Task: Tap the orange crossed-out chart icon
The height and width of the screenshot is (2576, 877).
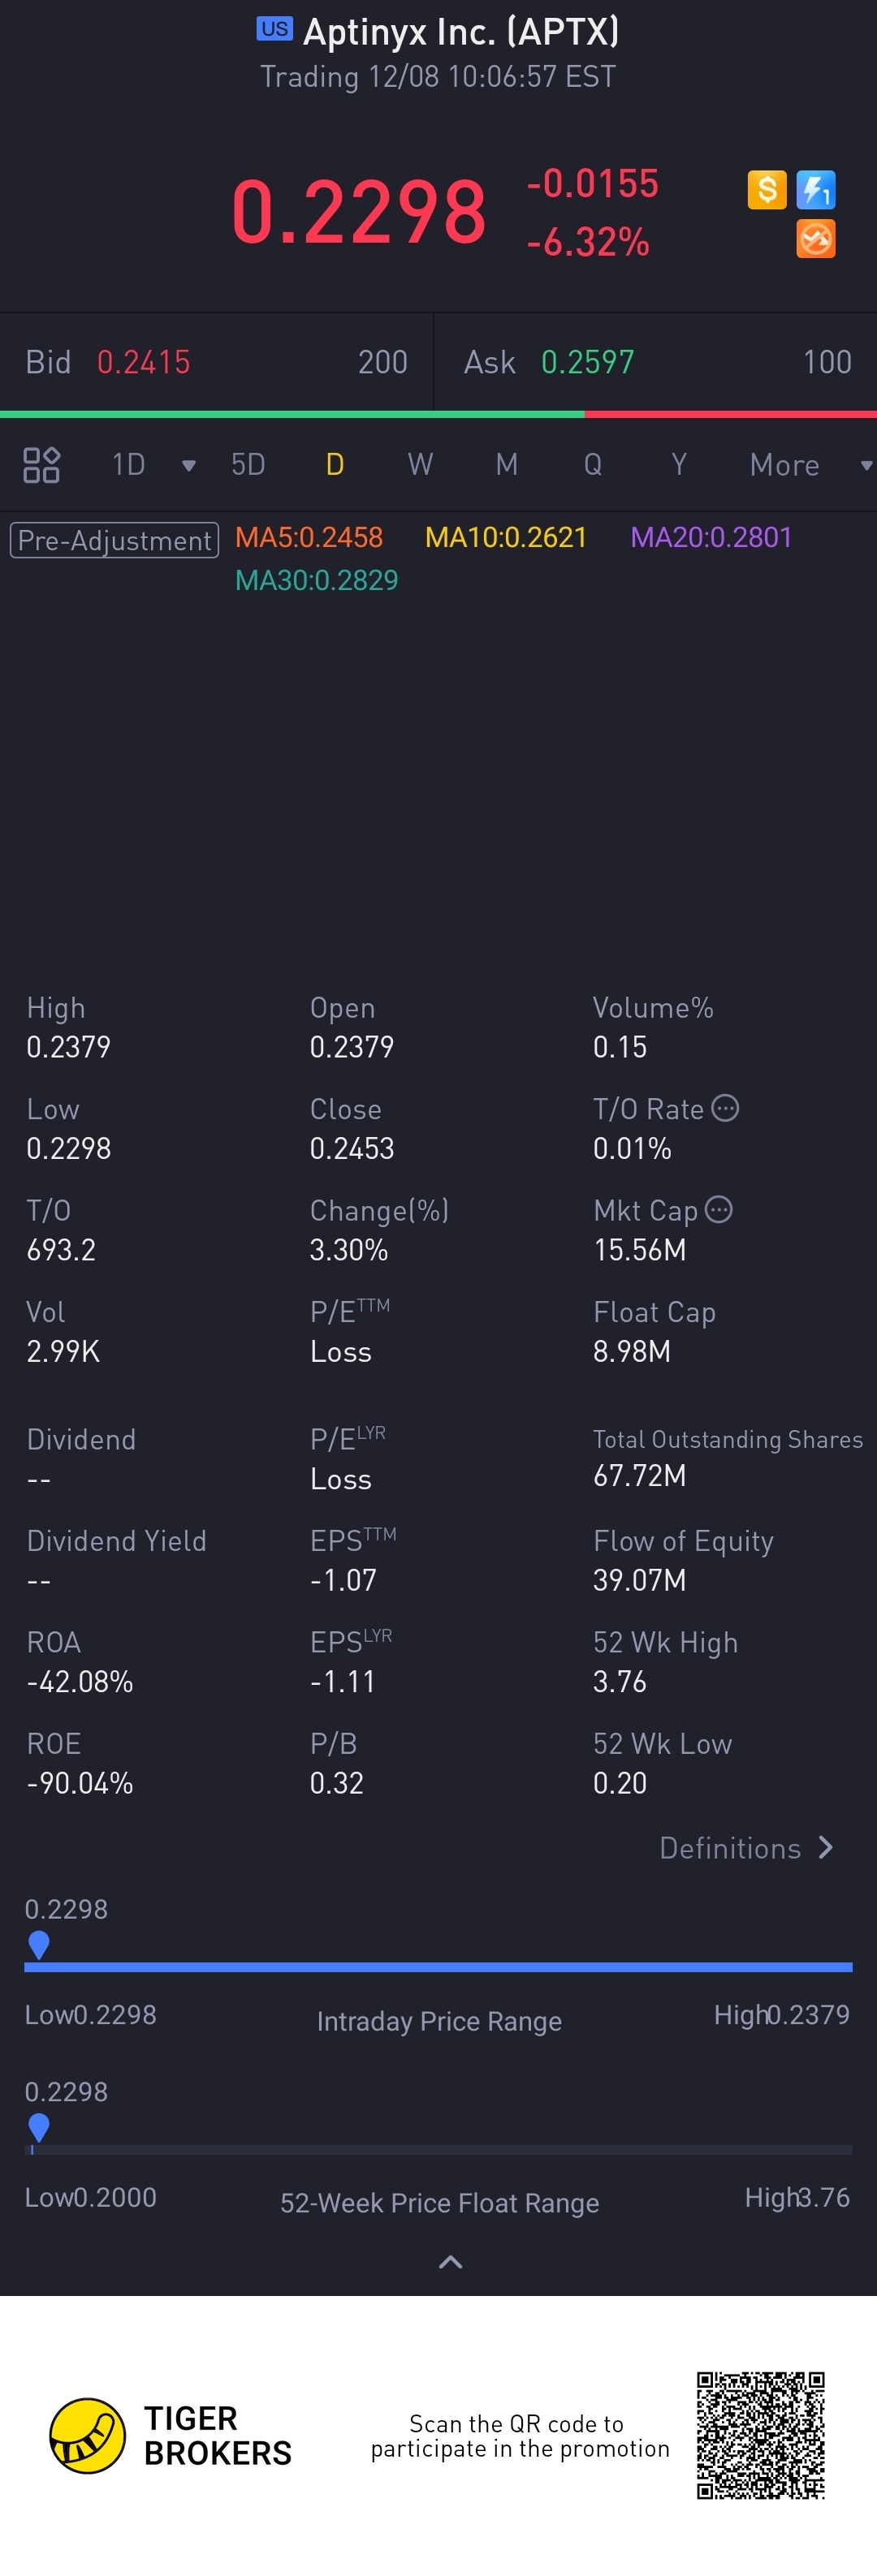Action: [816, 239]
